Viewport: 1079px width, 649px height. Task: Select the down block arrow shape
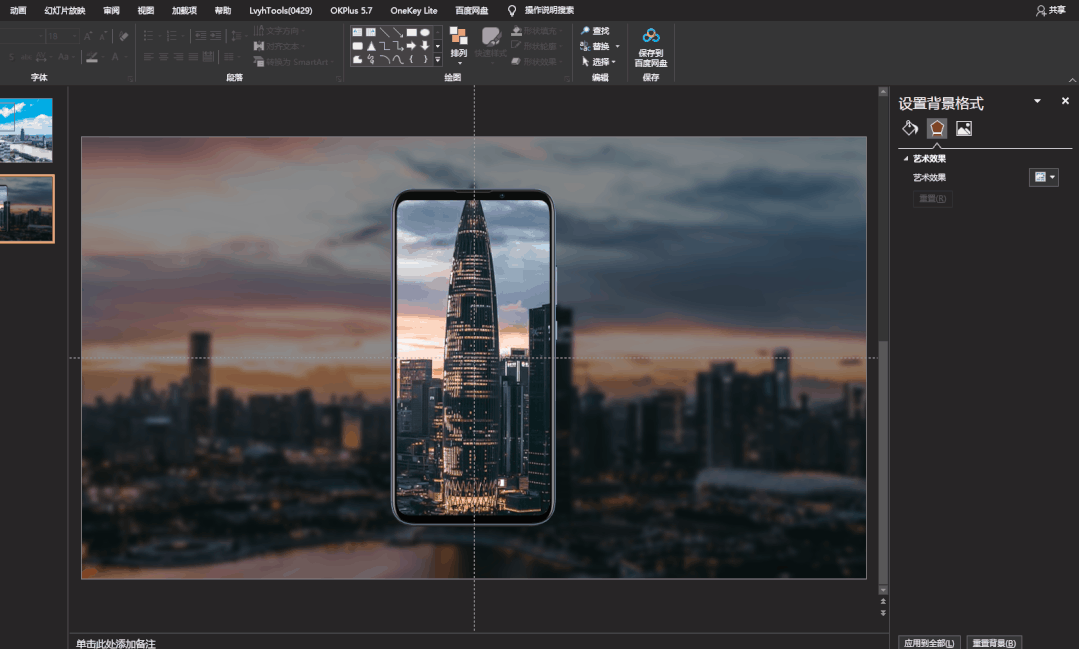point(425,46)
